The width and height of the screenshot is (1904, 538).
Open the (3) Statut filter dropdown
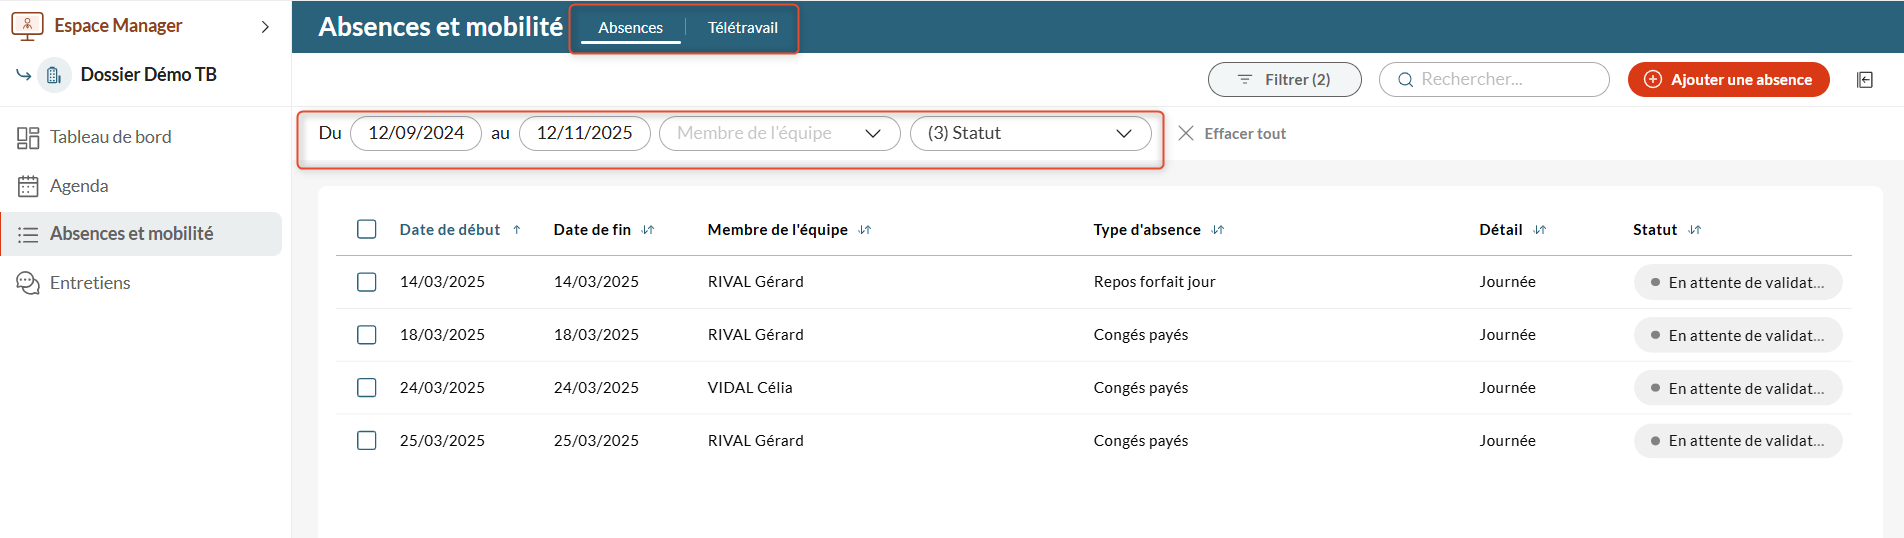coord(1030,134)
